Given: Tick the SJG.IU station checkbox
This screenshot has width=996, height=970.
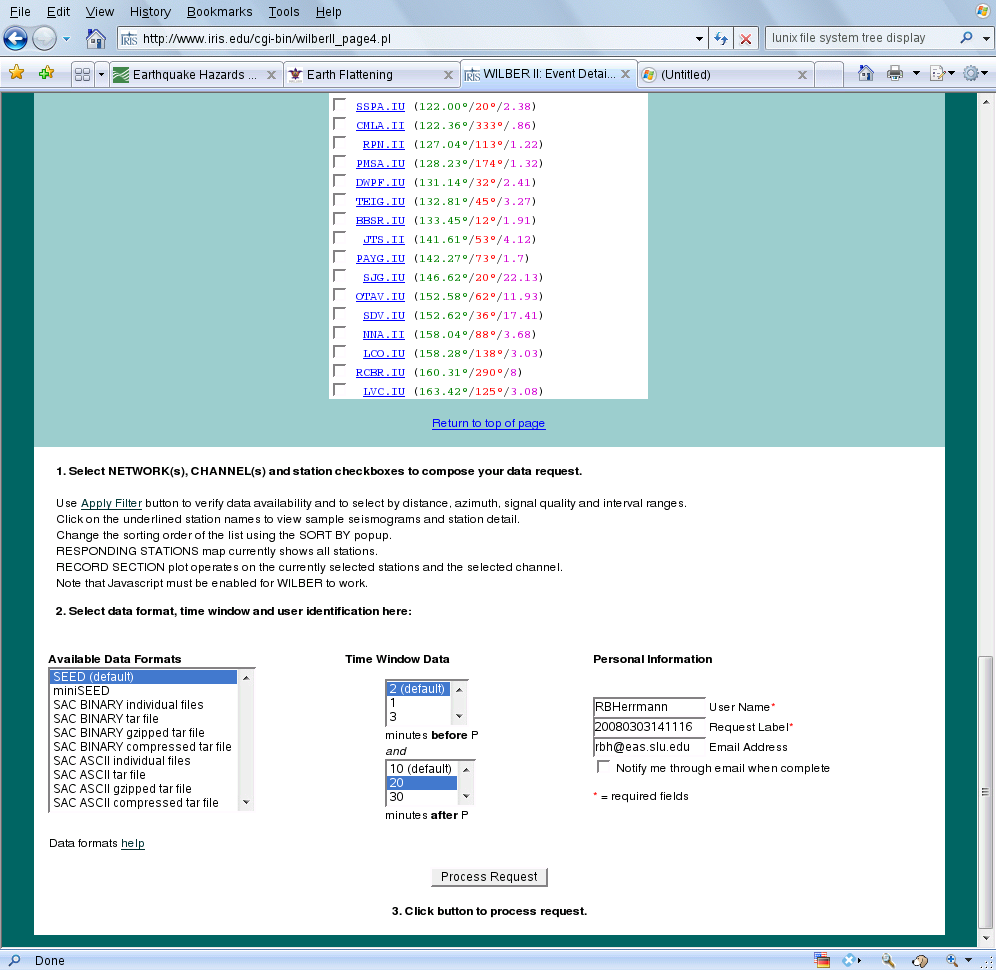Looking at the screenshot, I should (340, 276).
